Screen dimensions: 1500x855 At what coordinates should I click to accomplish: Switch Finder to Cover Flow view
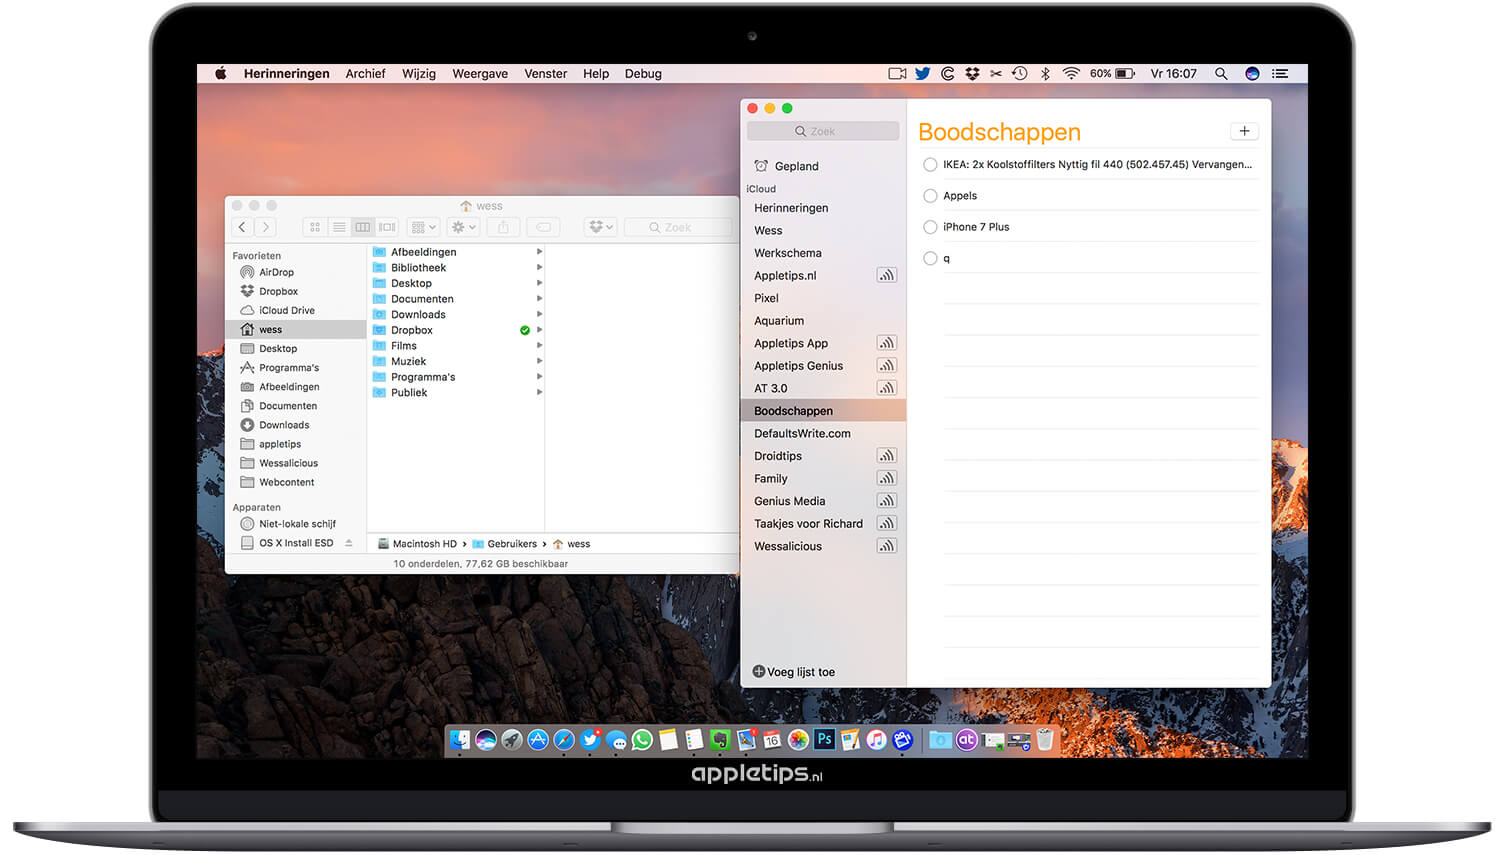387,227
